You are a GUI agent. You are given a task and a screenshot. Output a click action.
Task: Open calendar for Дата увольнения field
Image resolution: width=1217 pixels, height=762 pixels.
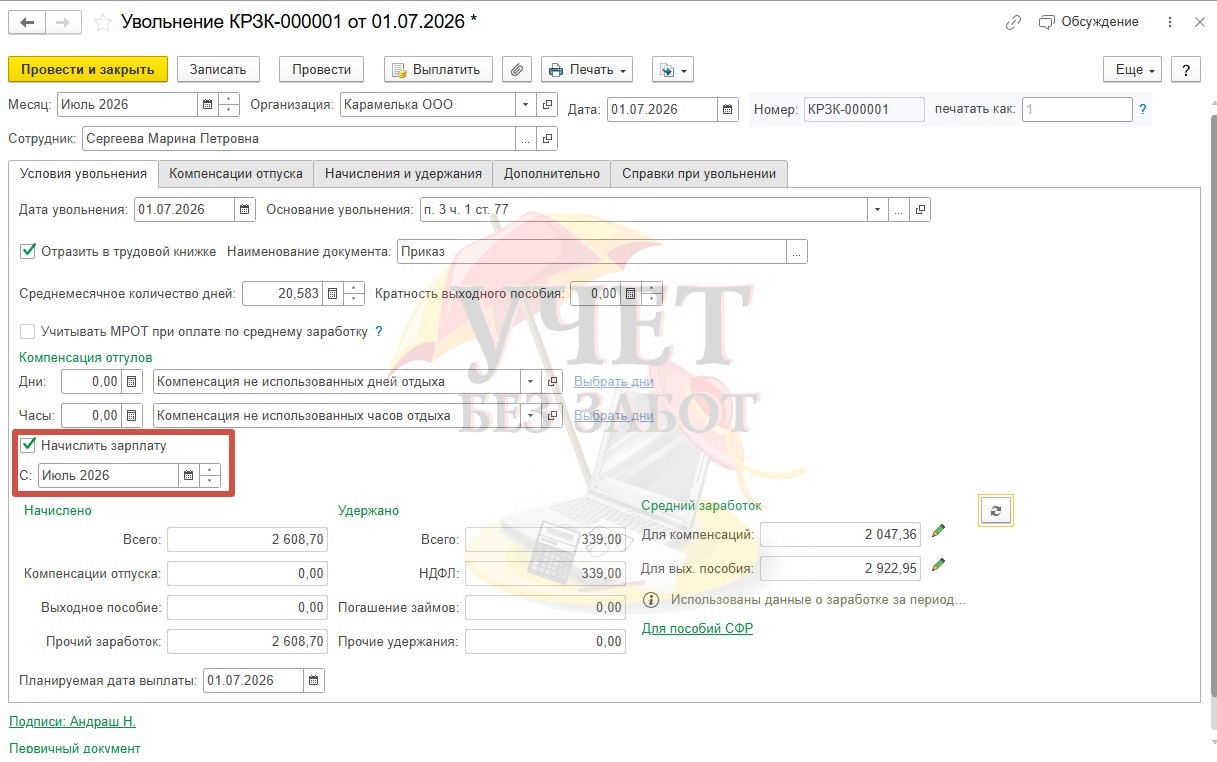coord(245,210)
